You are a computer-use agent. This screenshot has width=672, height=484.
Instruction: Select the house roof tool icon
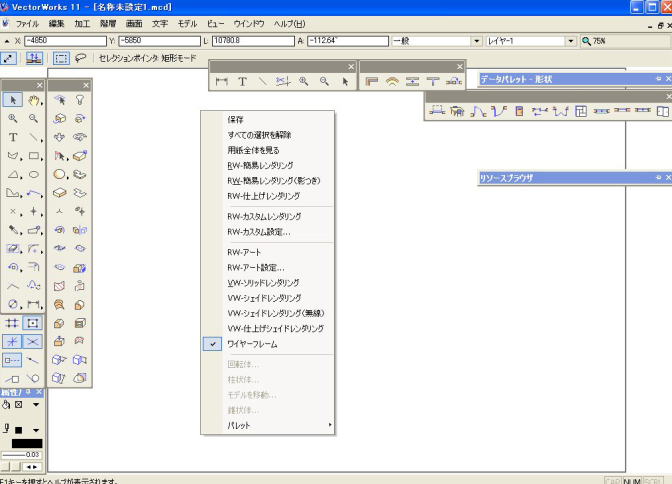(457, 111)
